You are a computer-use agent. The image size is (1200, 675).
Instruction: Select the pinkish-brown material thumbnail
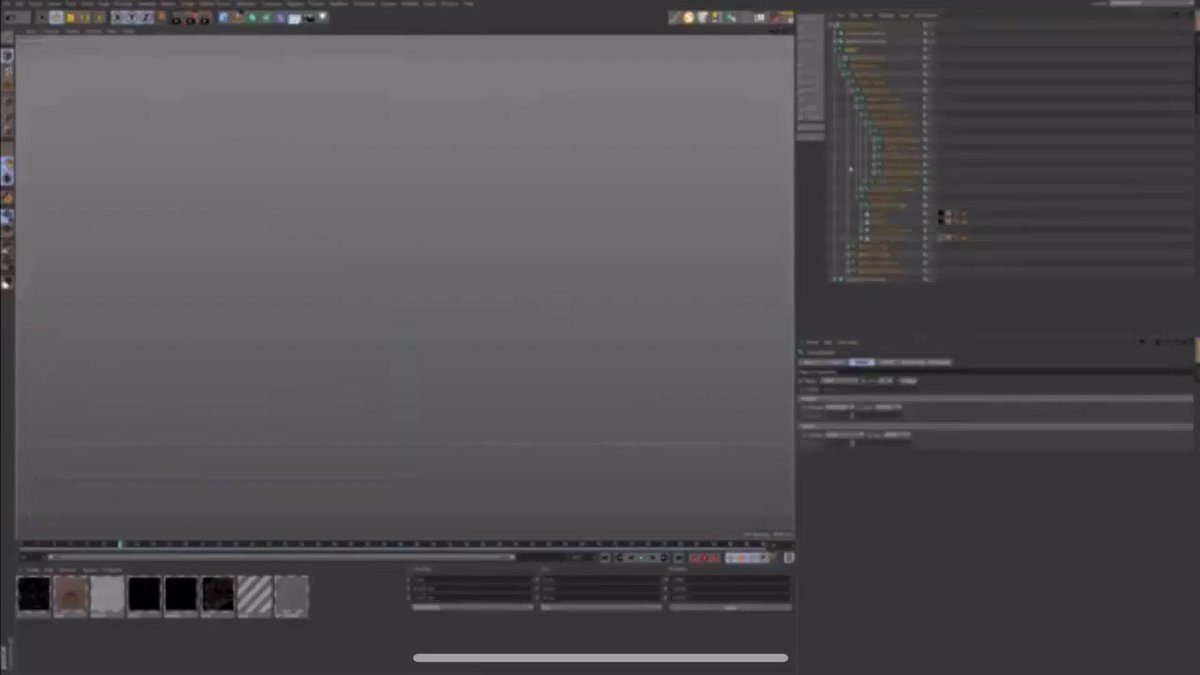point(70,596)
